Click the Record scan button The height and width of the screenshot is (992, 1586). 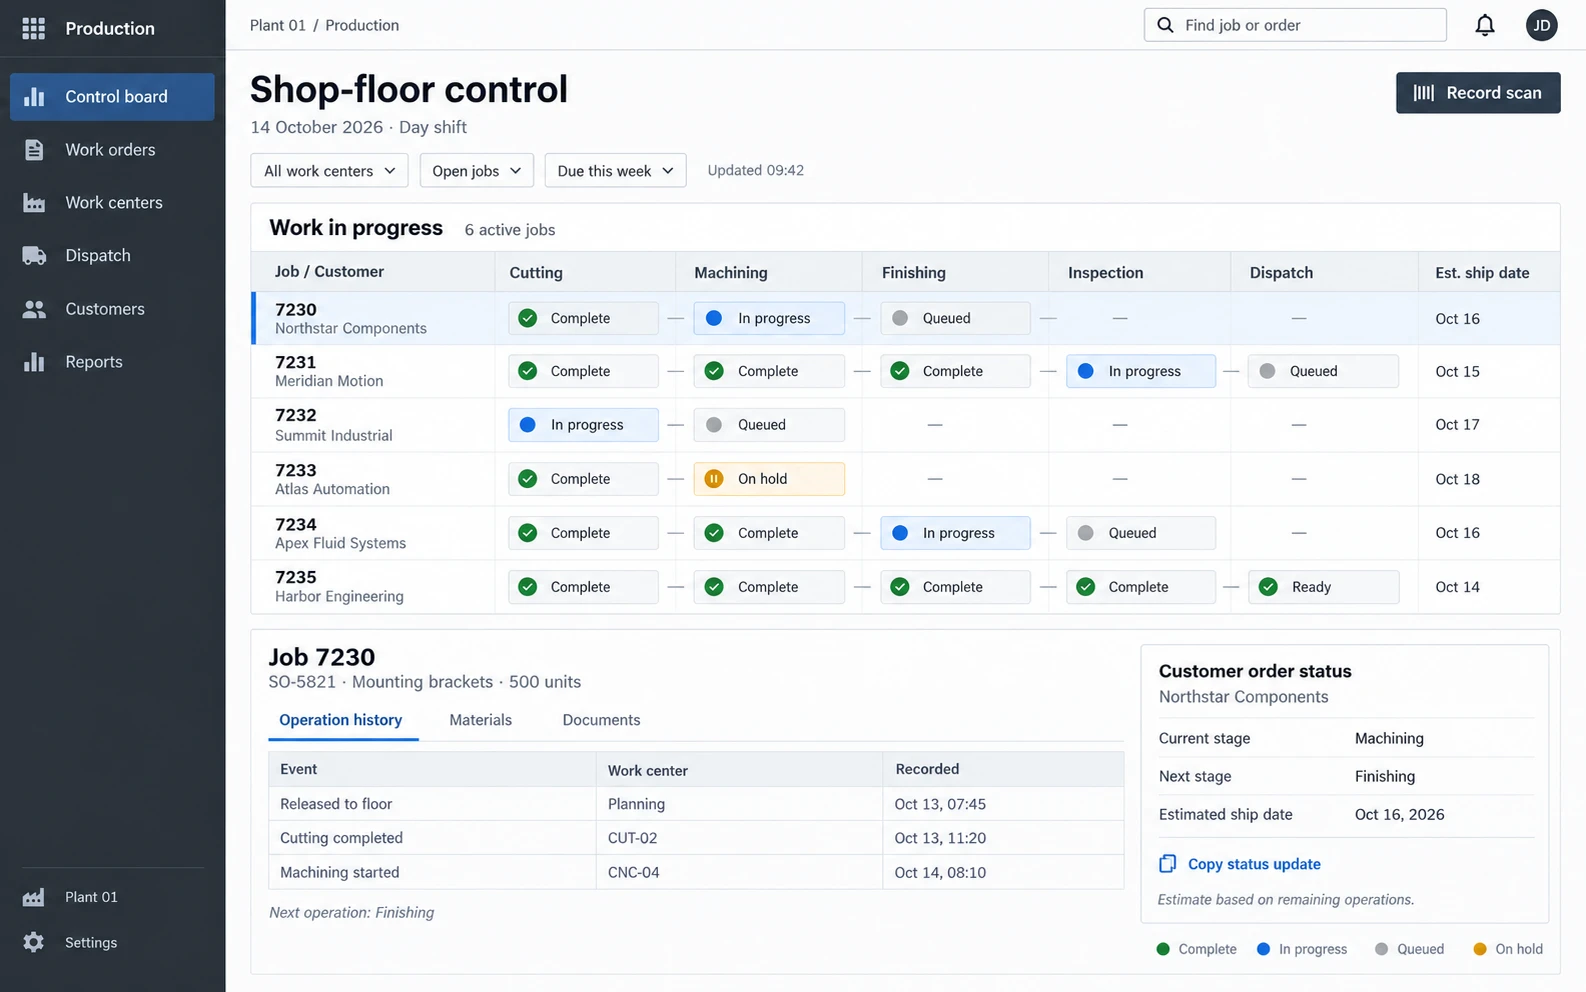(1478, 93)
